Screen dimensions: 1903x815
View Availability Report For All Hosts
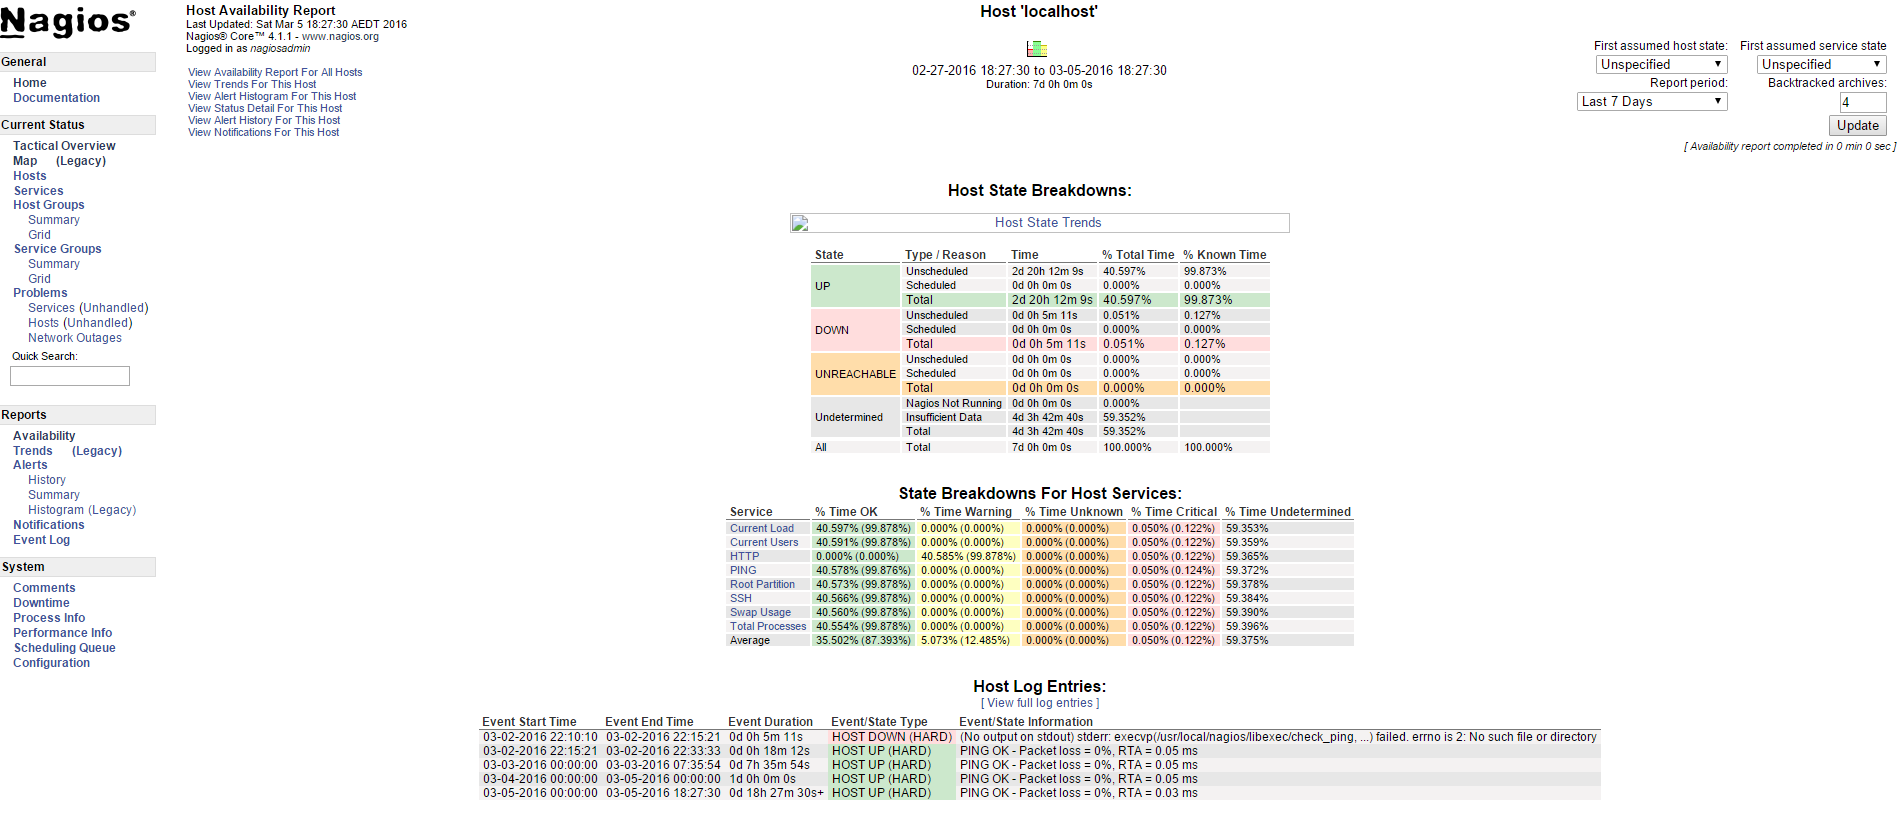275,72
